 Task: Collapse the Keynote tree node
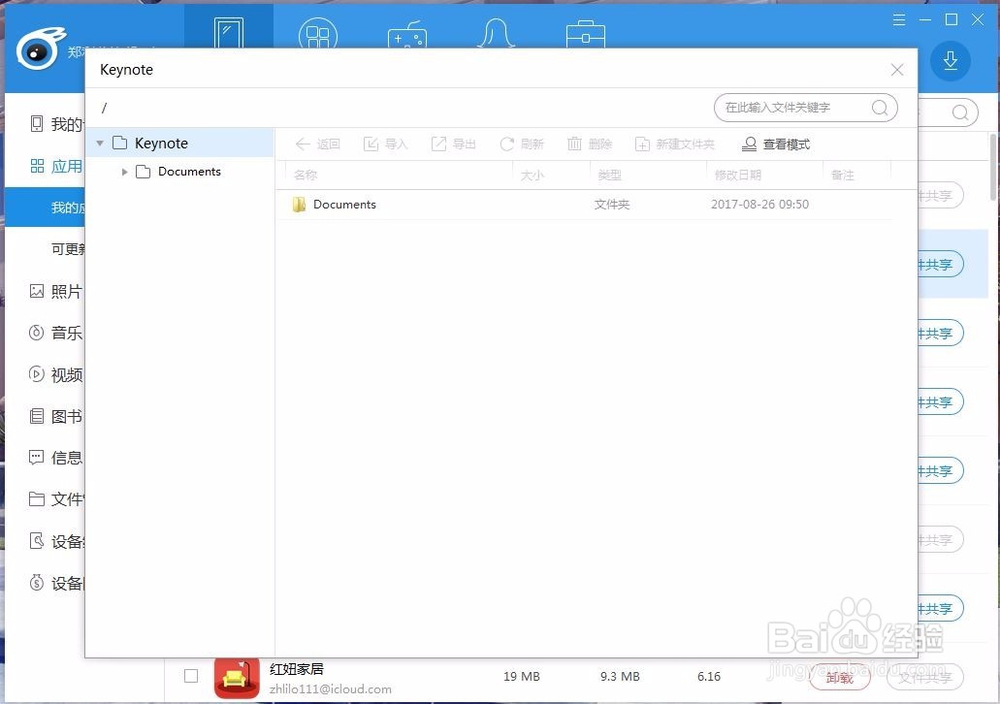[99, 143]
